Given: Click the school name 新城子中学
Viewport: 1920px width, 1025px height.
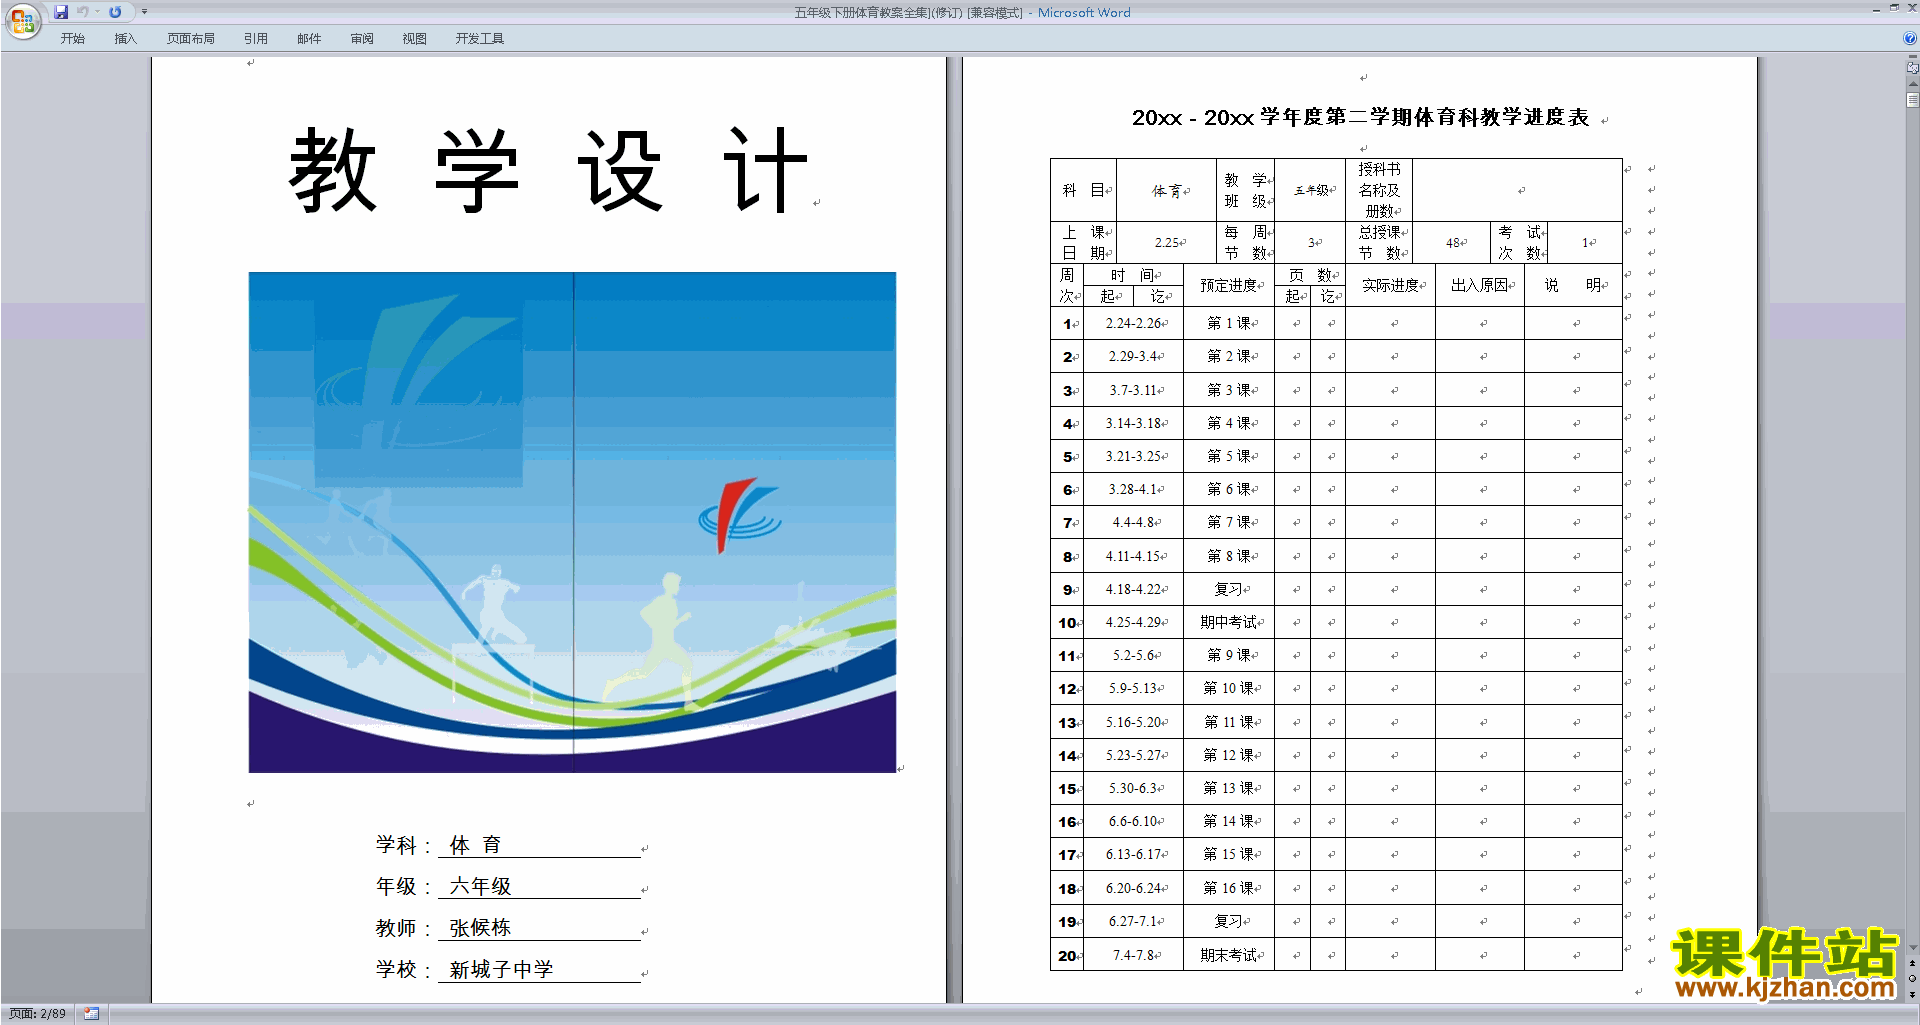Looking at the screenshot, I should [501, 970].
